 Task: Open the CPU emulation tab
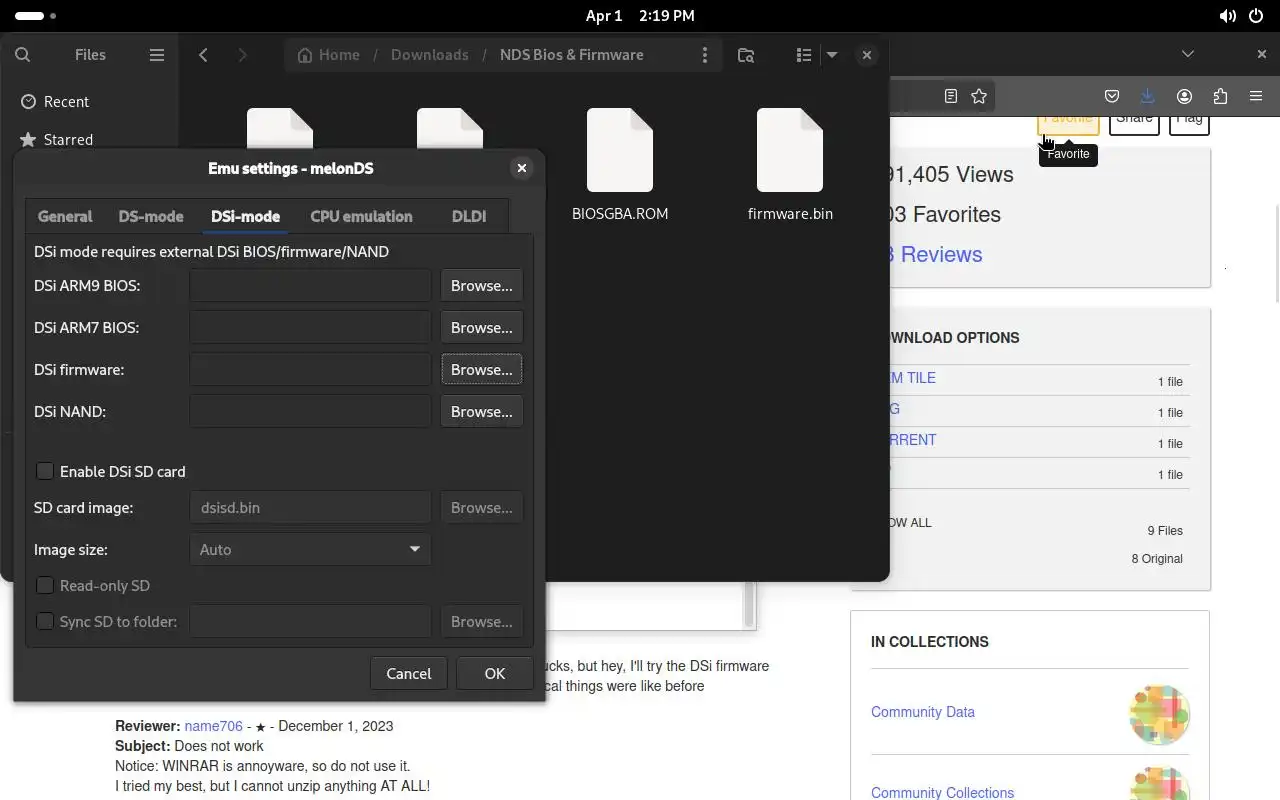coord(361,216)
